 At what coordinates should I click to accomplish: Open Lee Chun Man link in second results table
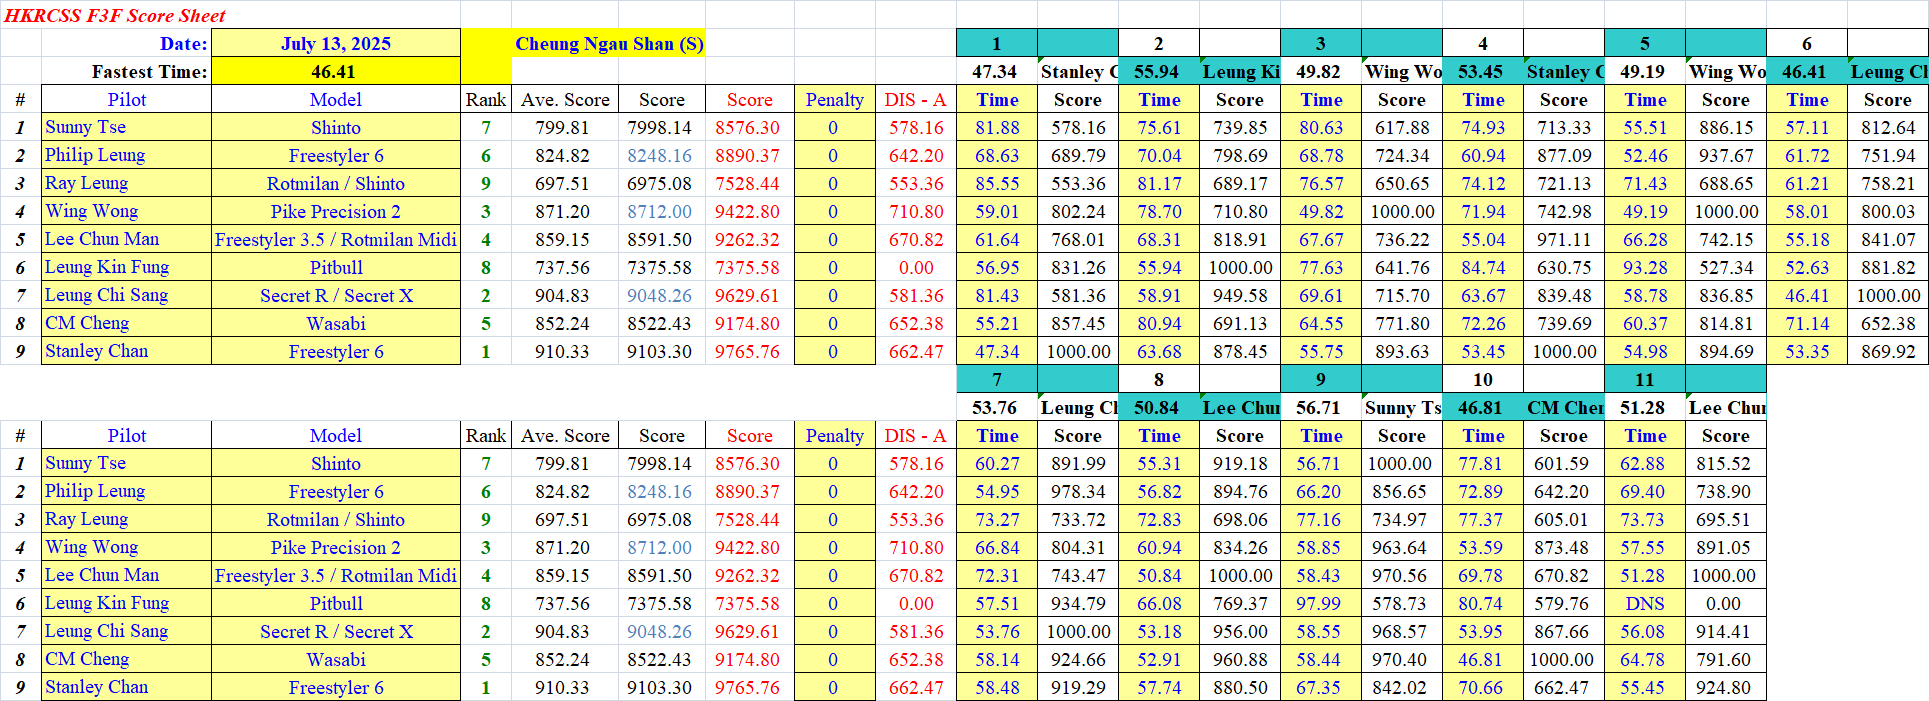click(x=101, y=575)
